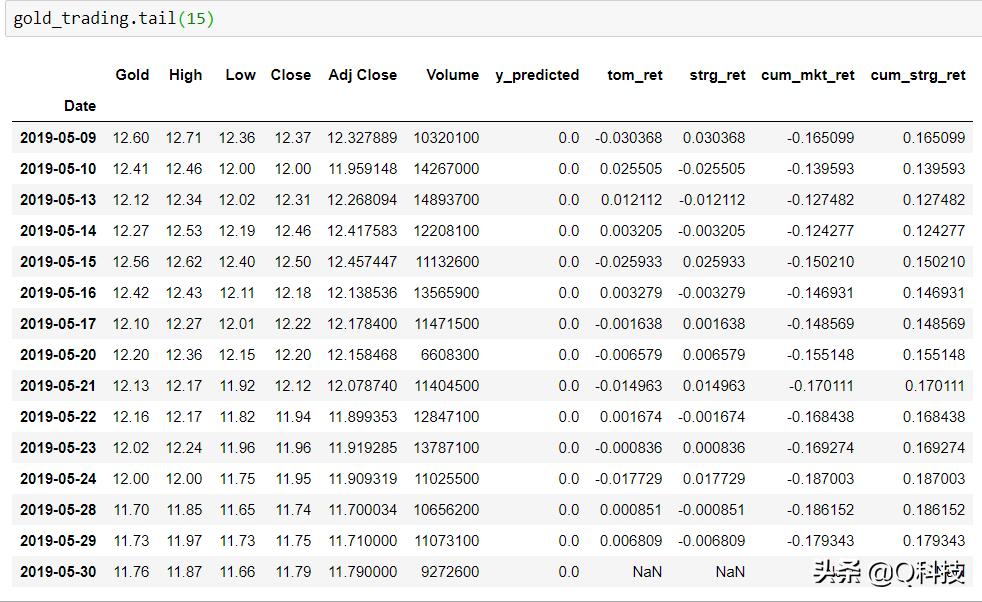Select the cum_mkt_ret column header
Screen dimensions: 982x602
807,75
